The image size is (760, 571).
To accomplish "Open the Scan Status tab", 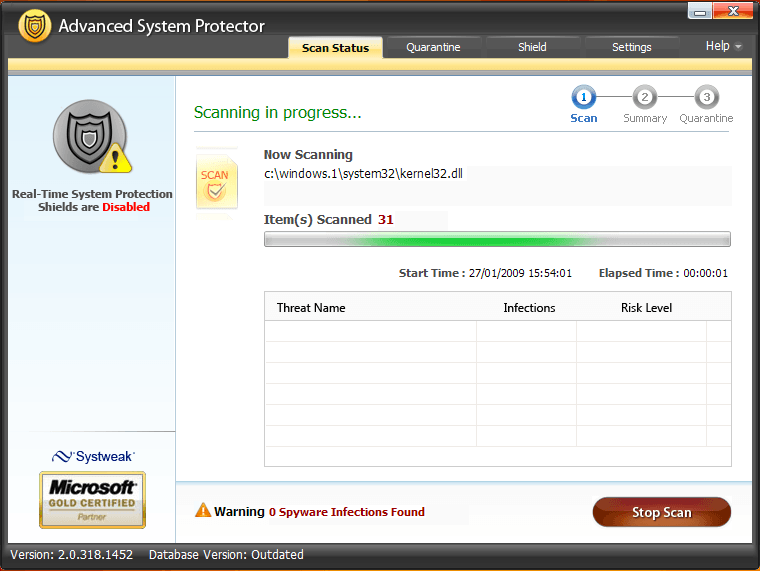I will tap(335, 48).
